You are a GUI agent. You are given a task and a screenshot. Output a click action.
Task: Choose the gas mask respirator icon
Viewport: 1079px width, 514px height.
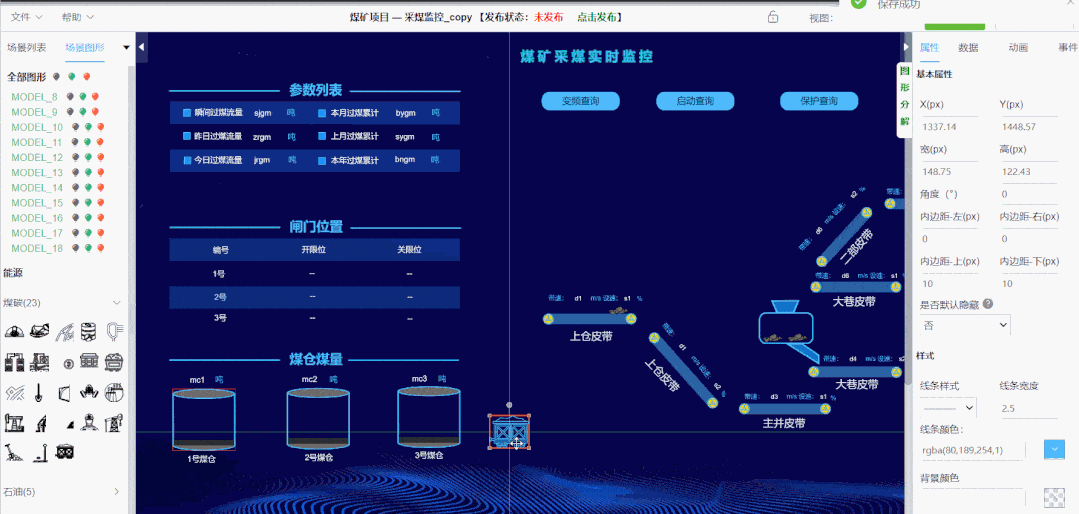(x=89, y=392)
